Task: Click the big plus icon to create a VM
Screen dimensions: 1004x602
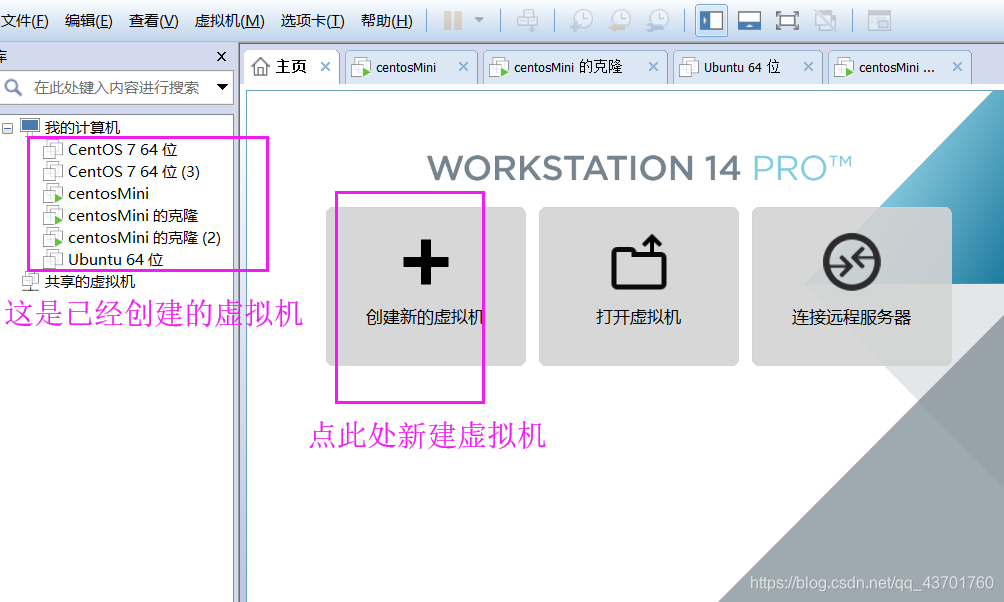Action: click(x=425, y=262)
